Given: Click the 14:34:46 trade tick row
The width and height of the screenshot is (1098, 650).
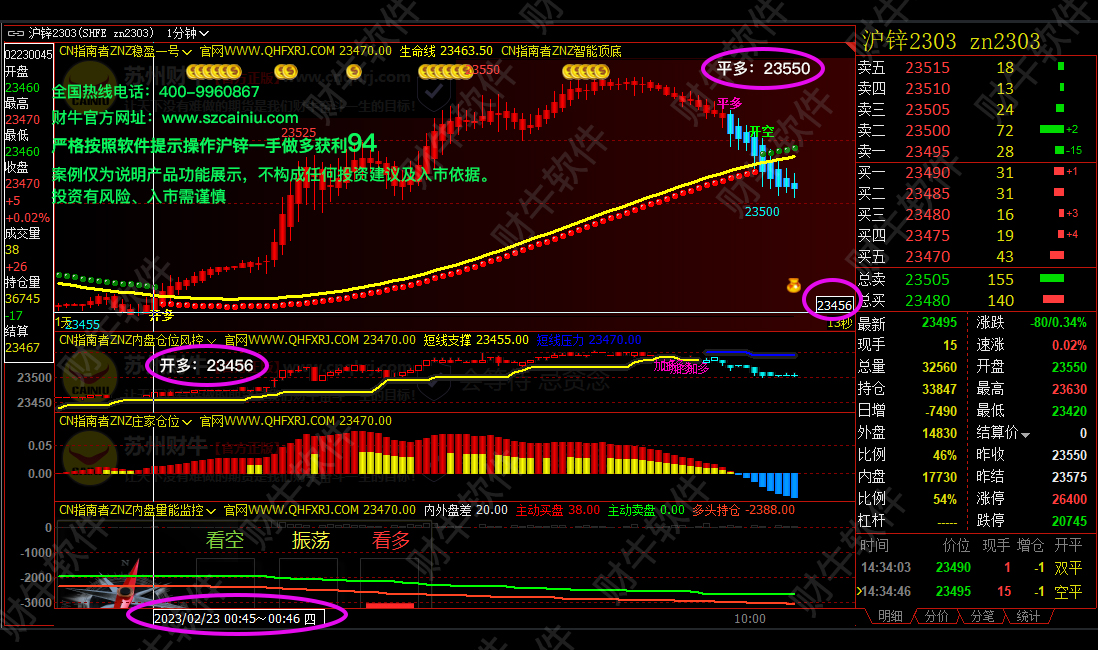Looking at the screenshot, I should click(x=972, y=591).
